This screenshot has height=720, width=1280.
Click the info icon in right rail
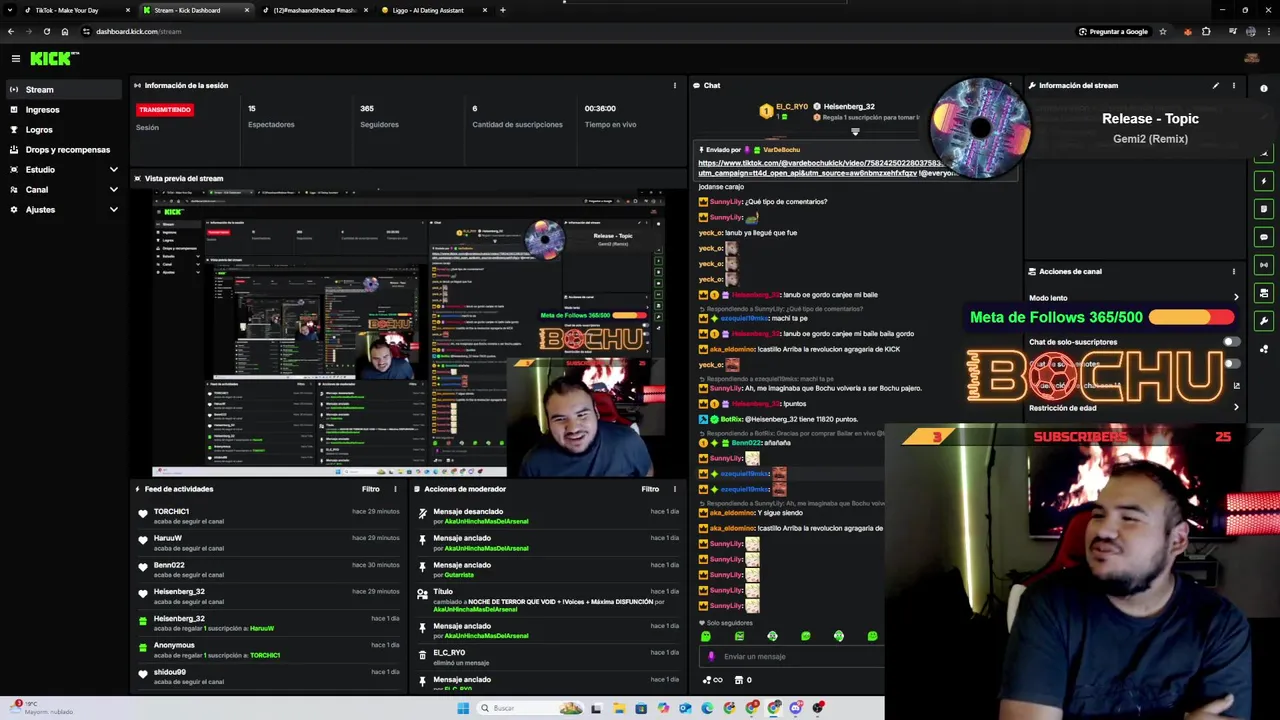click(1264, 89)
